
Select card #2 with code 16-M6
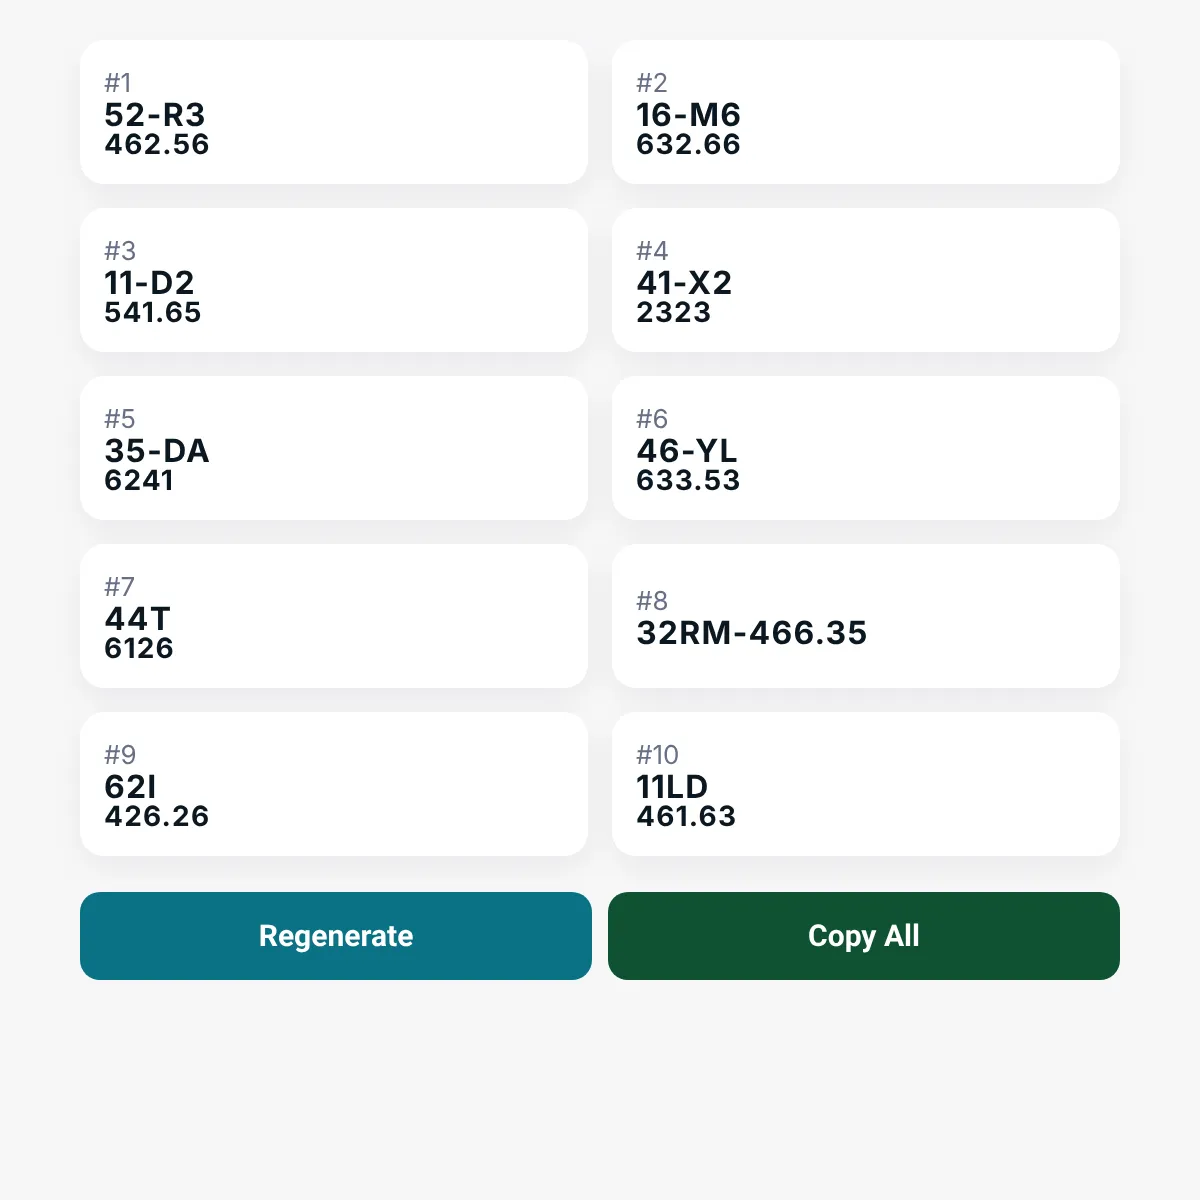click(866, 112)
